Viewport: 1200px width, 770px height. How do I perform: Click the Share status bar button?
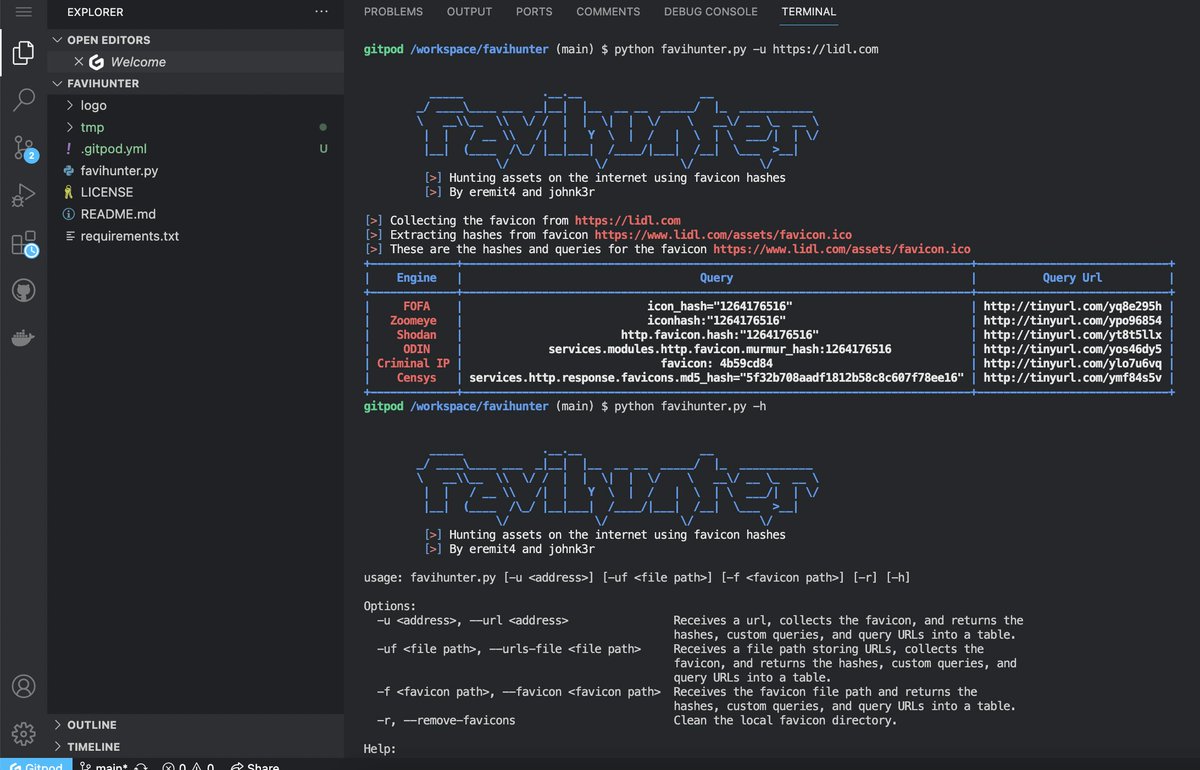coord(254,765)
